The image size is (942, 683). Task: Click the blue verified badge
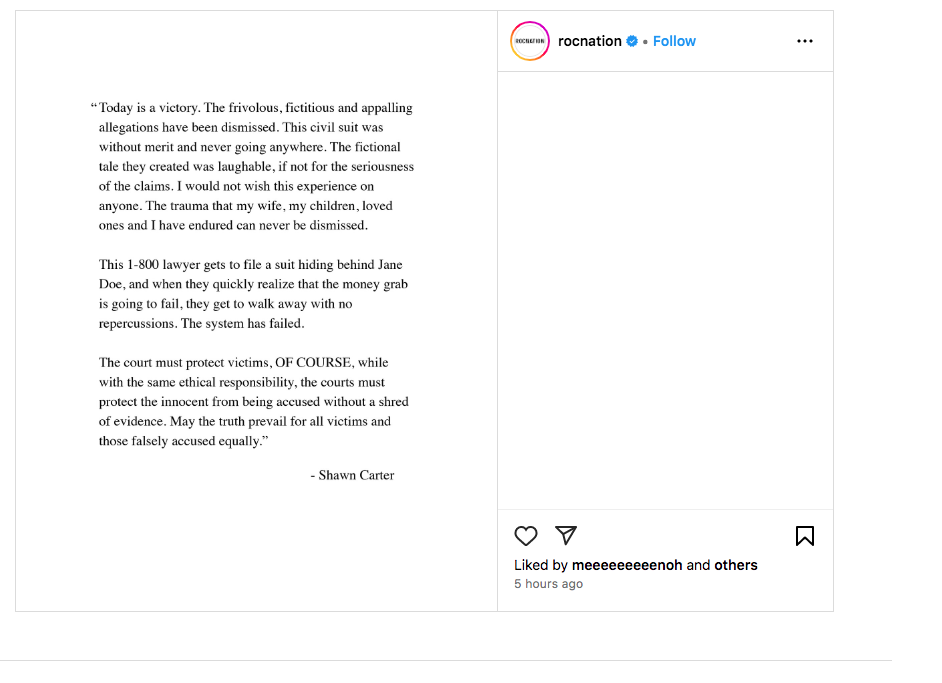tap(632, 41)
